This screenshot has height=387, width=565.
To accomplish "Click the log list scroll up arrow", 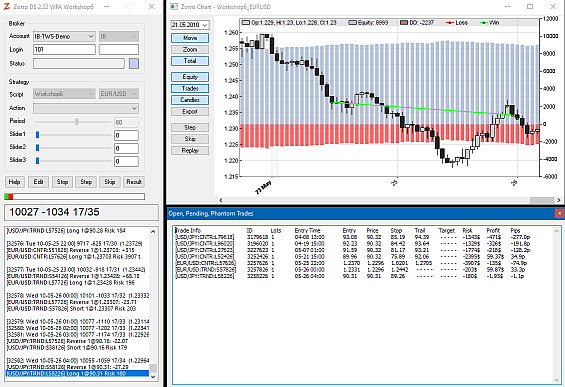I will [153, 231].
